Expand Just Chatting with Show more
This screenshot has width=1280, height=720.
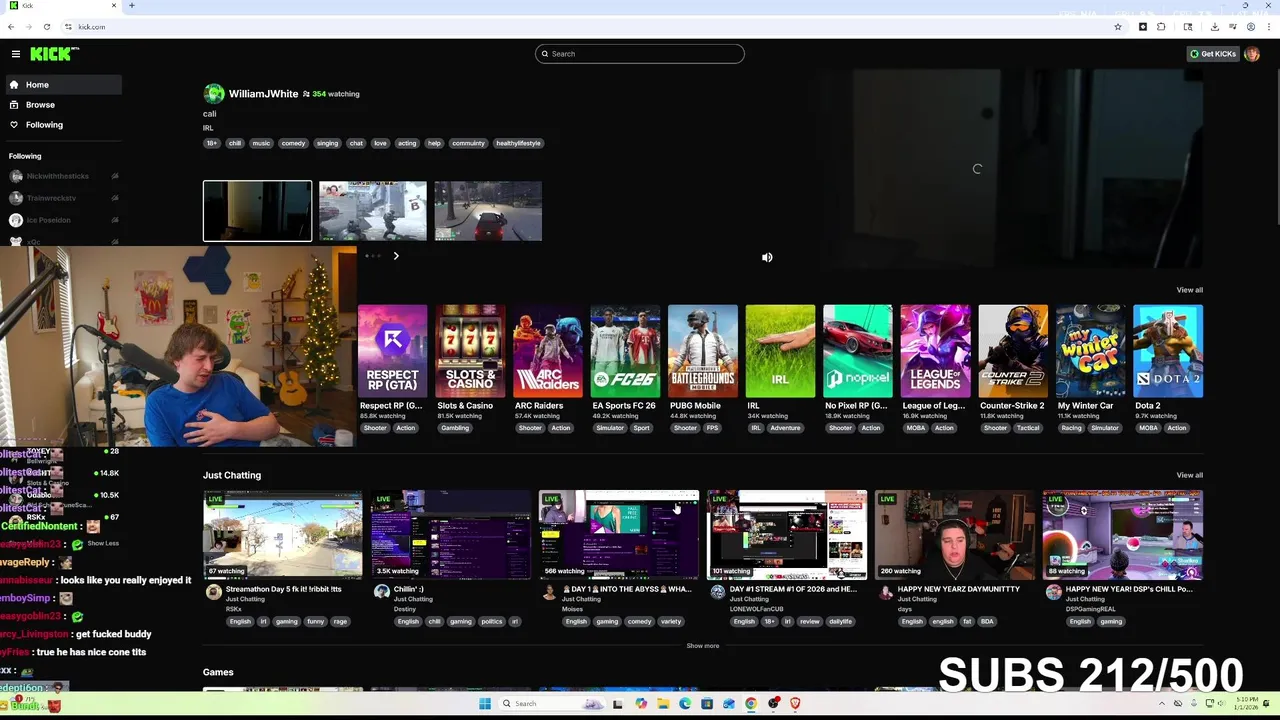click(703, 646)
